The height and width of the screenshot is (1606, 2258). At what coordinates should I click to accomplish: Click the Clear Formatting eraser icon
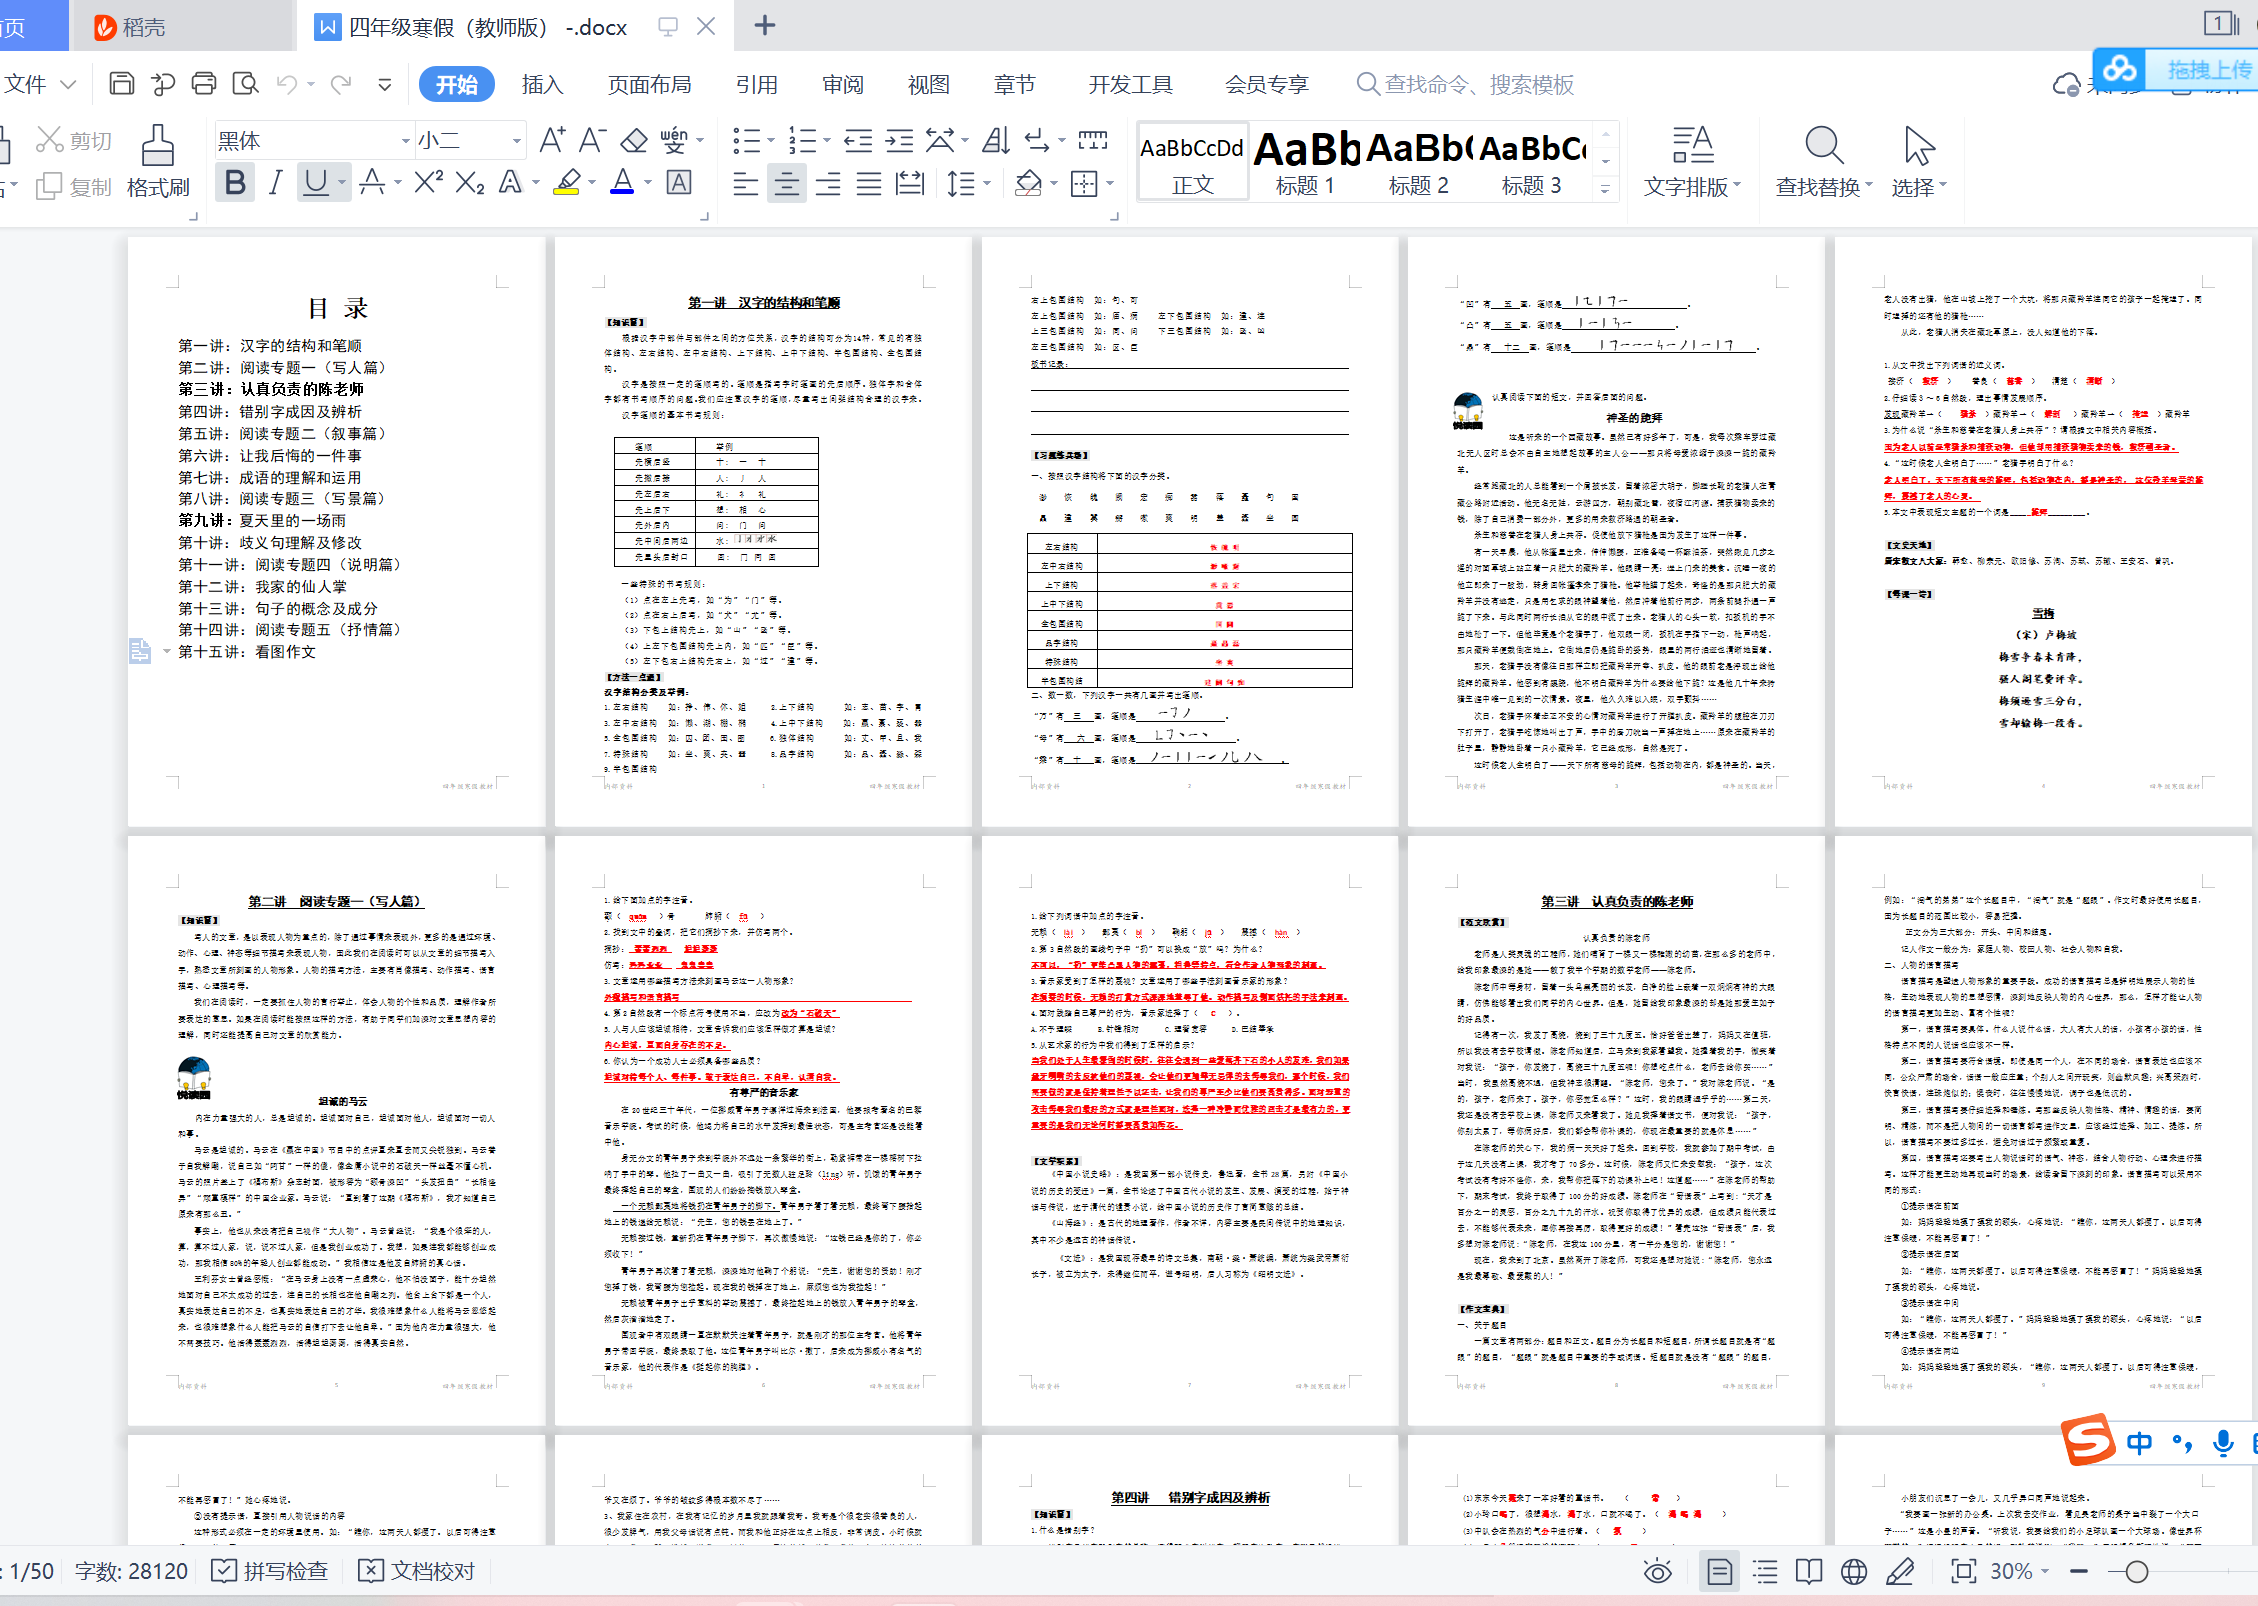coord(634,140)
